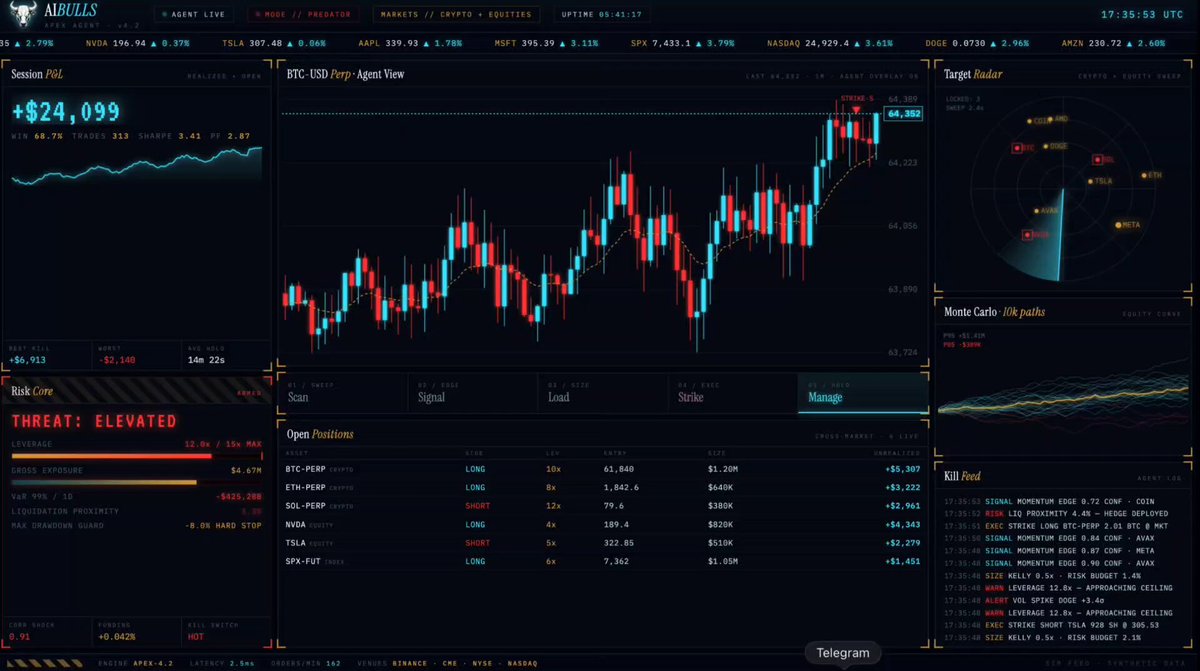The width and height of the screenshot is (1200, 671).
Task: Click the red Leverage bar in Risk Core
Action: tap(111, 455)
